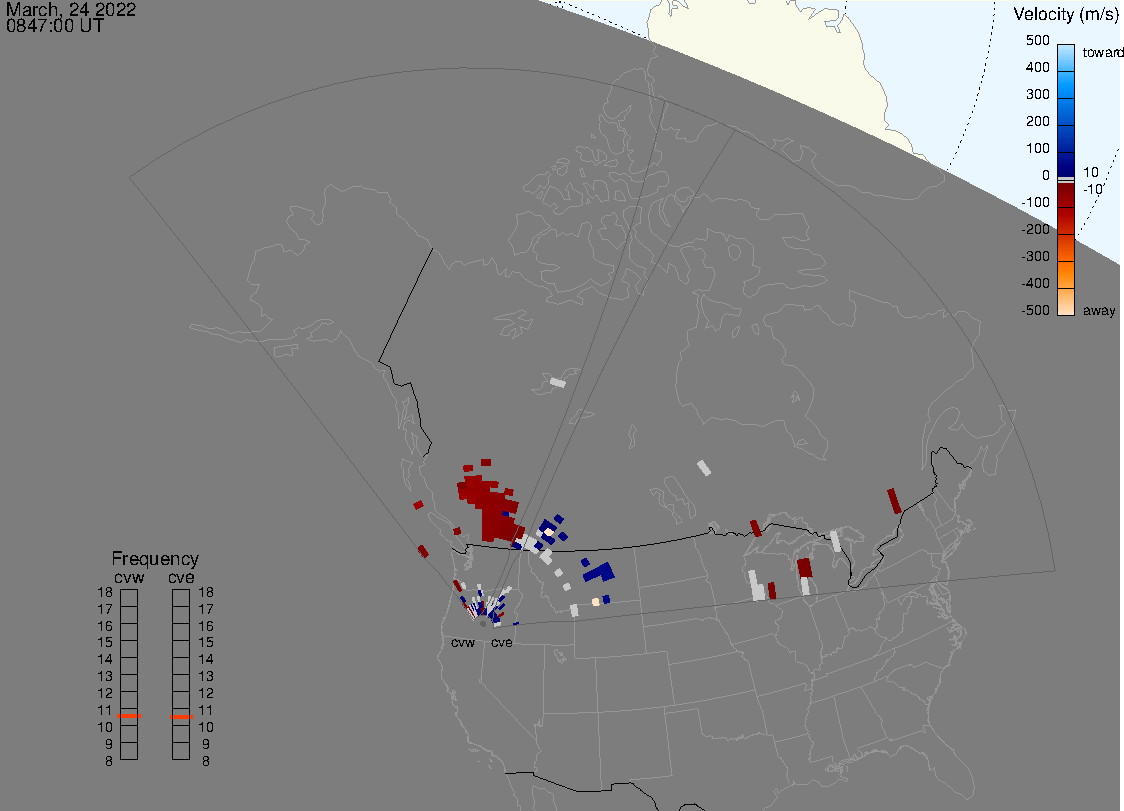Select the 18 label beside cvw frequency bar

click(x=105, y=592)
